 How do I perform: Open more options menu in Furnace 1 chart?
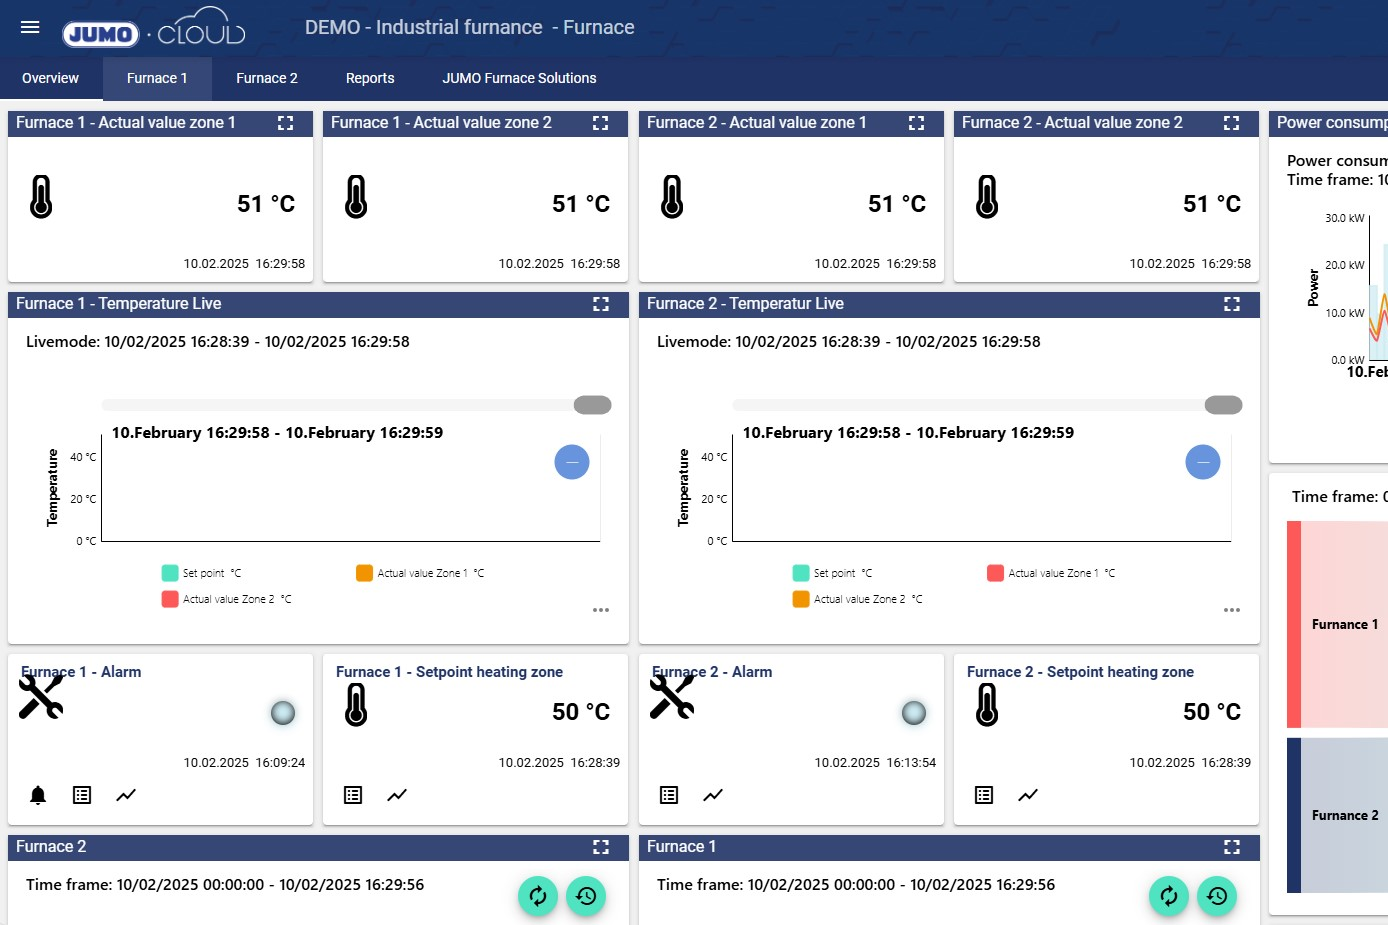(600, 610)
